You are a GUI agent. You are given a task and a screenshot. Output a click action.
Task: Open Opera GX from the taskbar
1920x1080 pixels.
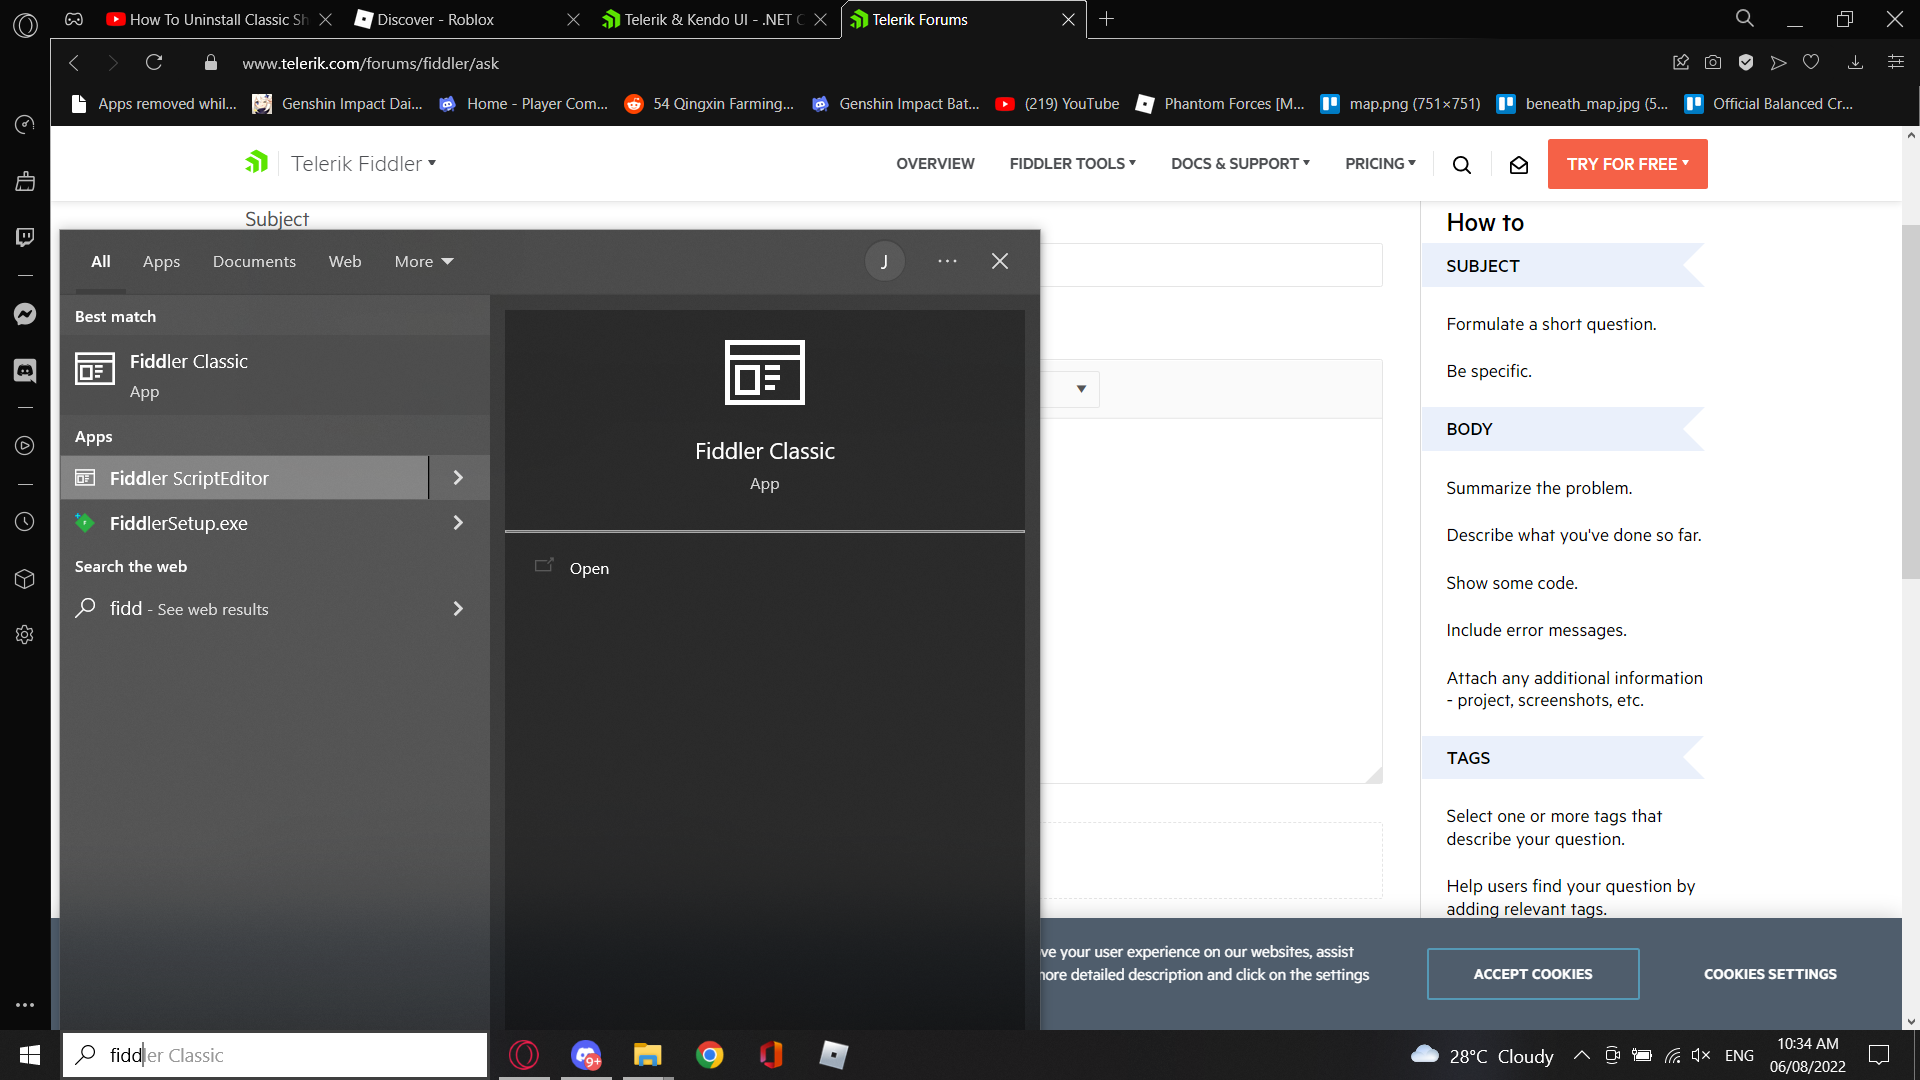click(x=524, y=1055)
